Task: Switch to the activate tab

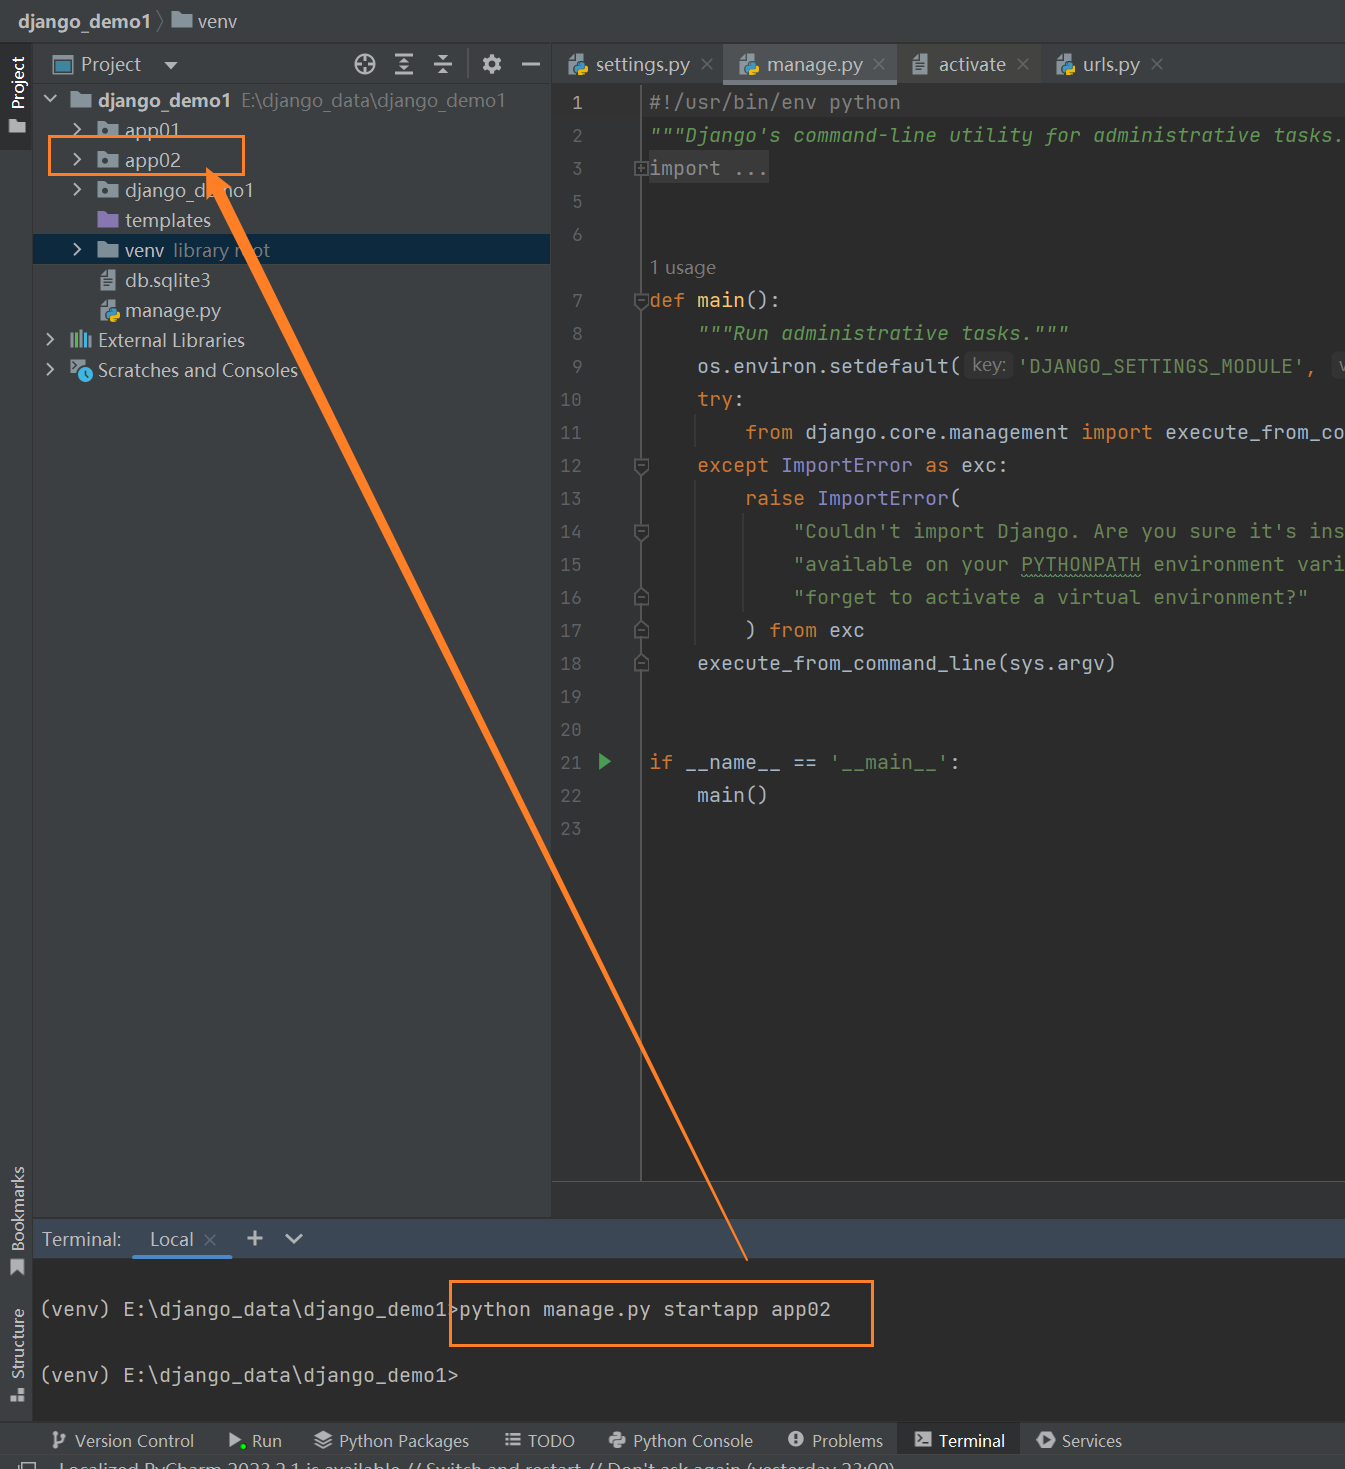Action: 970,63
